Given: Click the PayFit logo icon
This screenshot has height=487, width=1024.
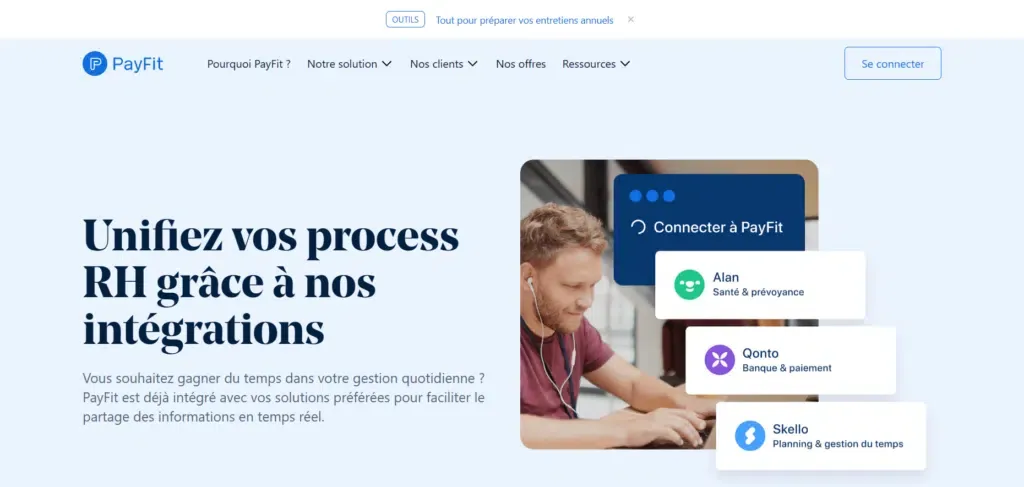Looking at the screenshot, I should [x=95, y=63].
